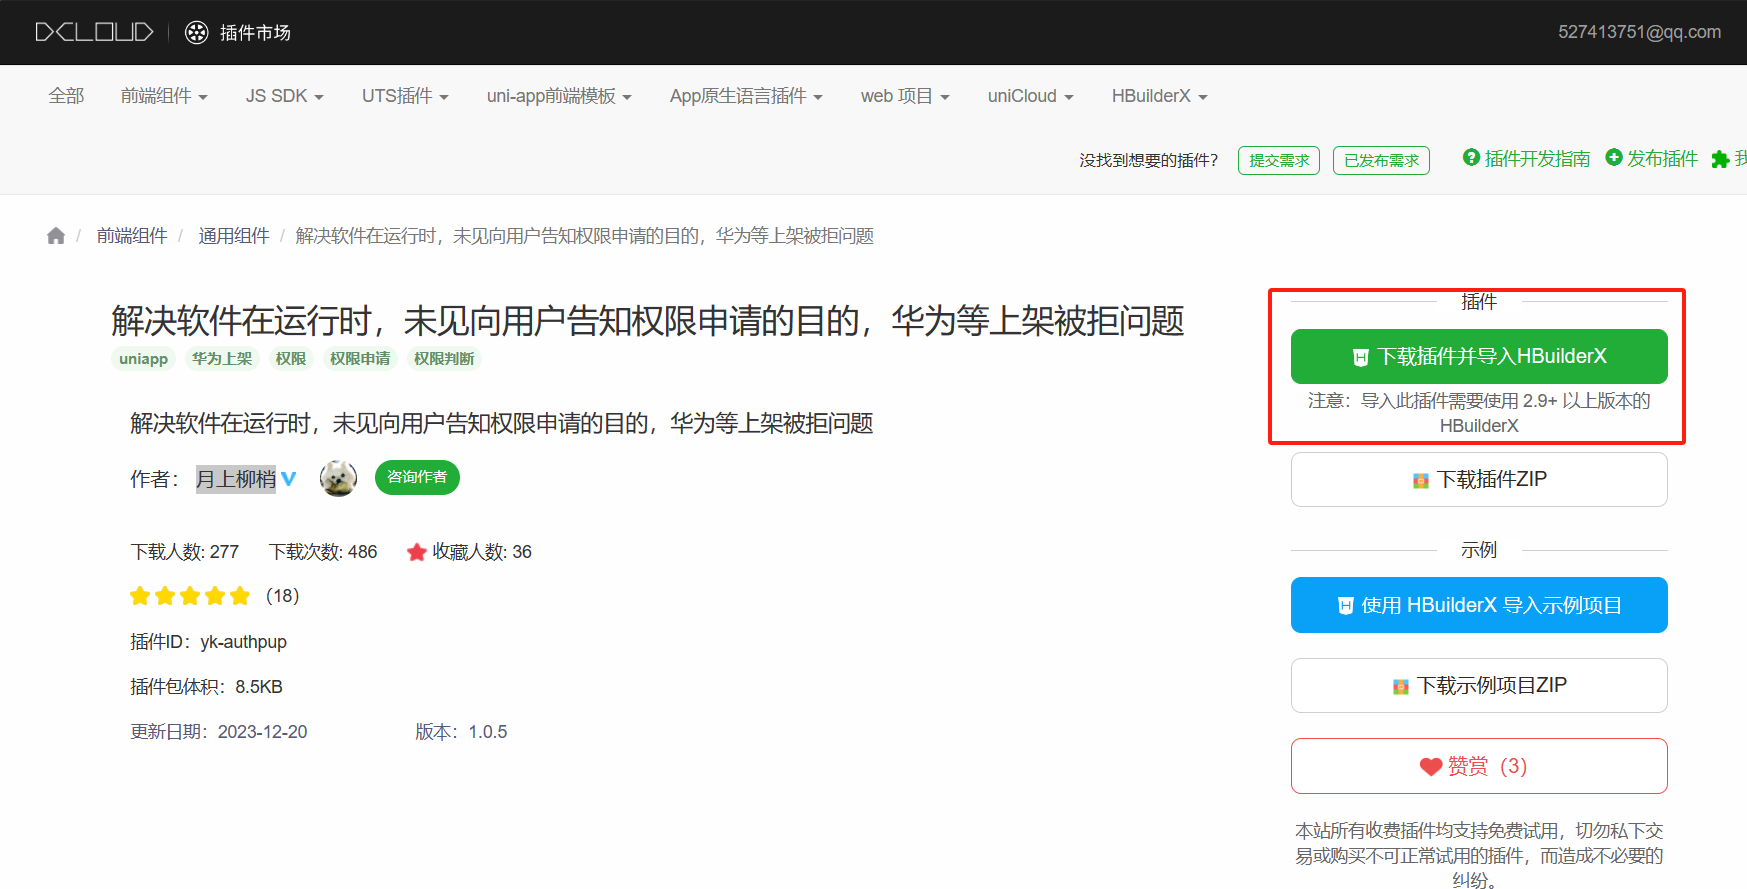Open the 插件开发指南 link
This screenshot has width=1747, height=889.
coord(1537,158)
